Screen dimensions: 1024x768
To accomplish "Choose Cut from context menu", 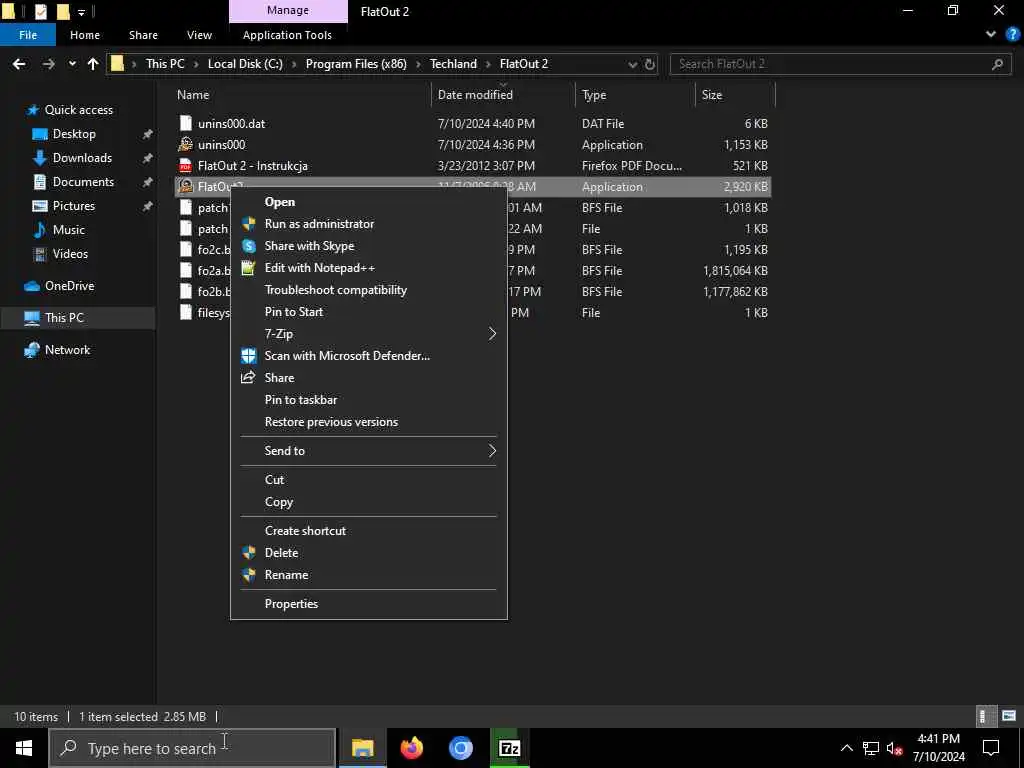I will pos(368,479).
